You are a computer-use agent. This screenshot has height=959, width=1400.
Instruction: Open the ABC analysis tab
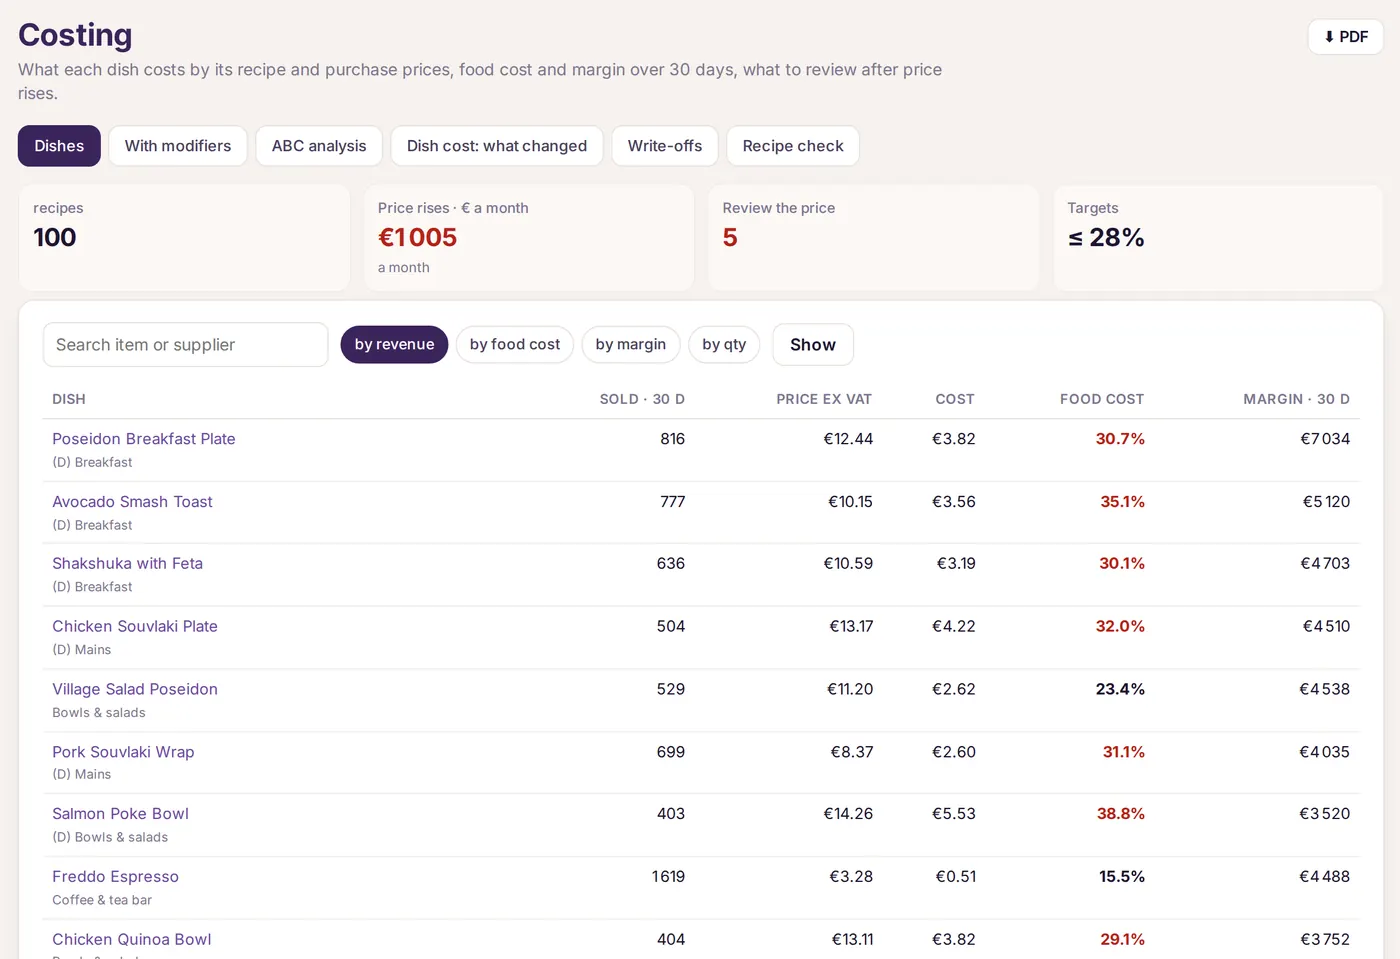point(319,146)
